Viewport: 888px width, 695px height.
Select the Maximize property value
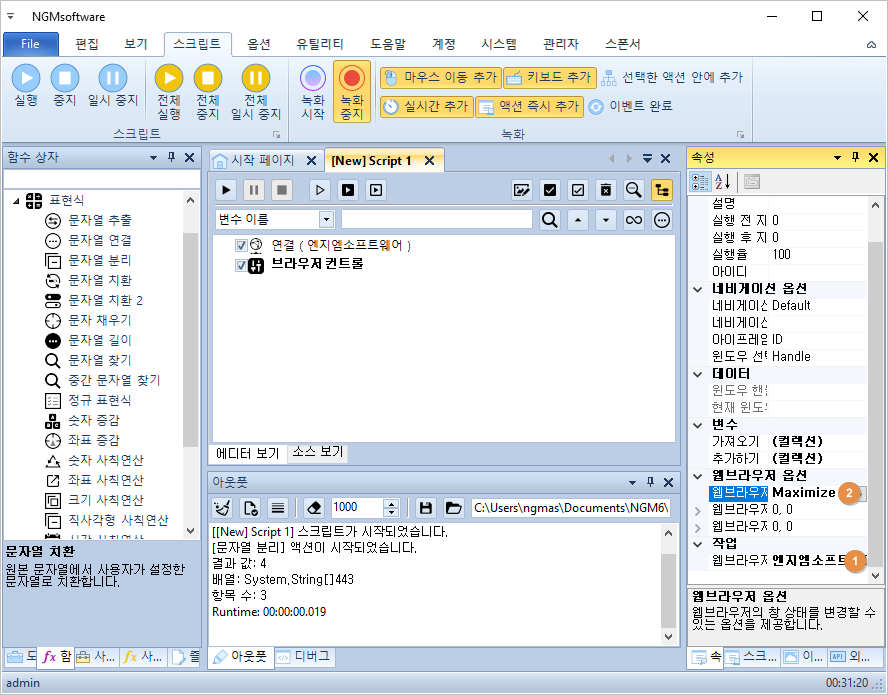[x=803, y=493]
